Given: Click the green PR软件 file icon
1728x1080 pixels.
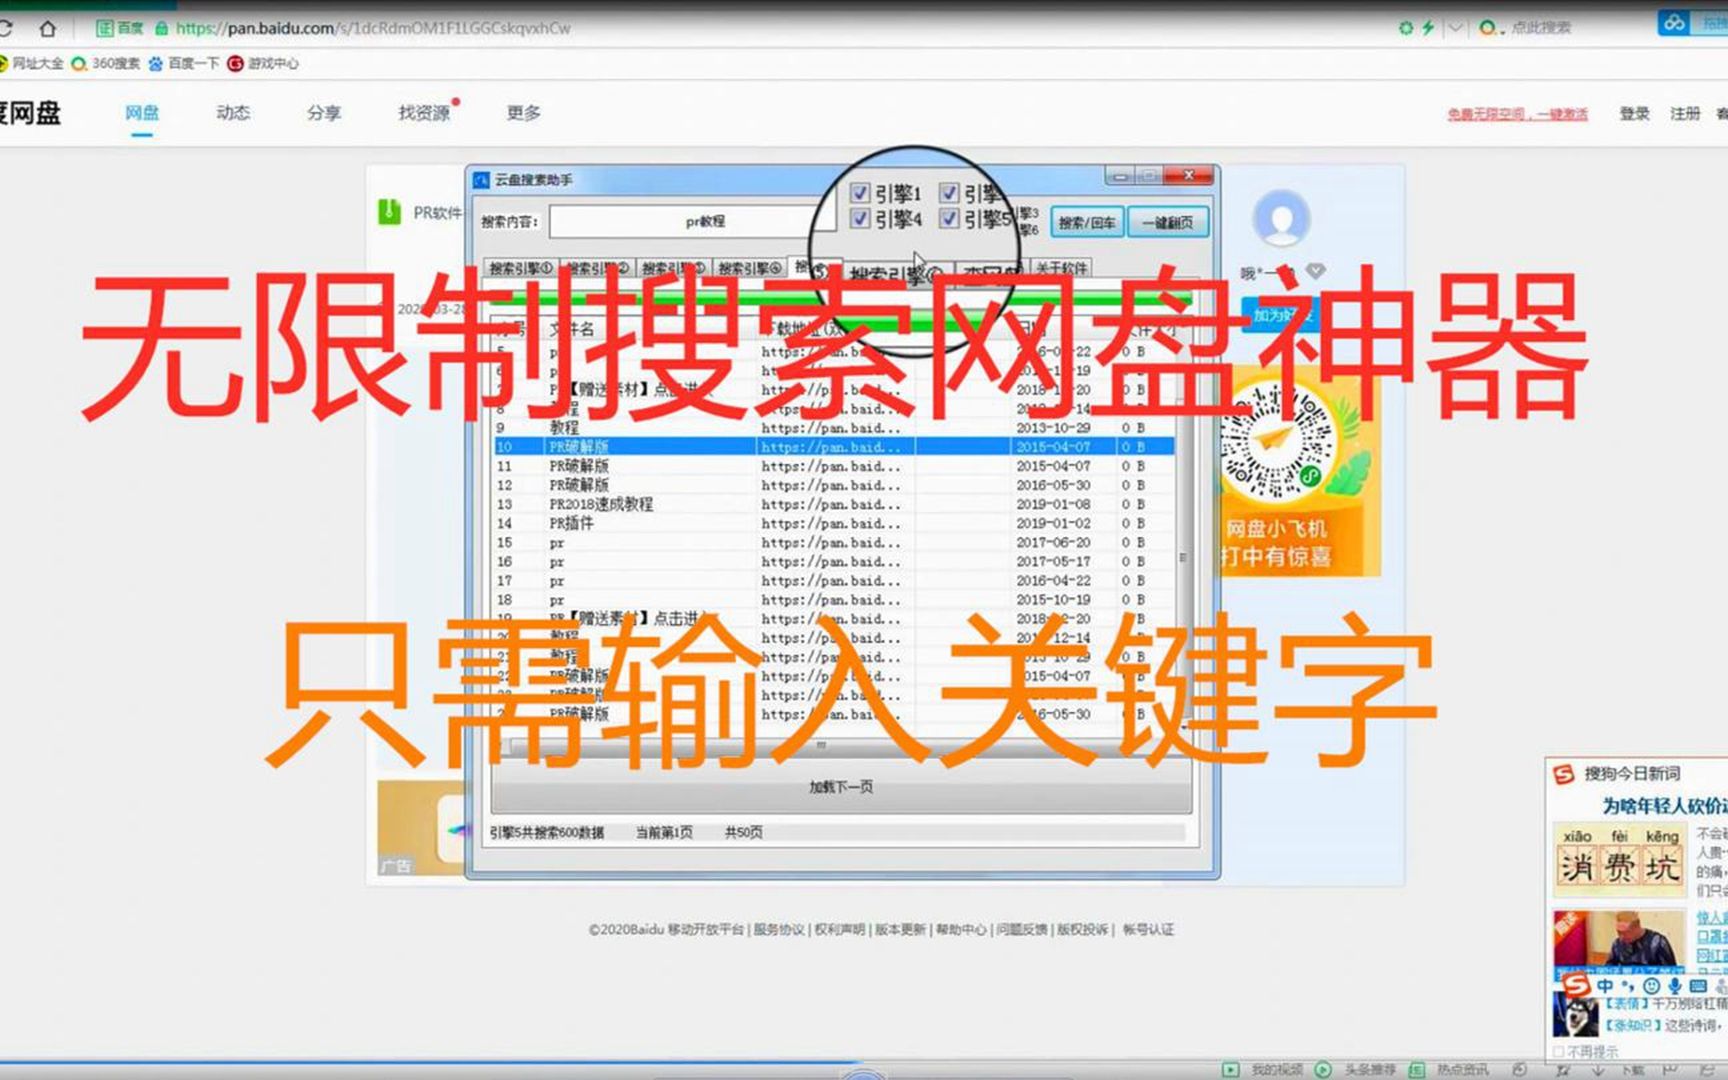Looking at the screenshot, I should [389, 212].
